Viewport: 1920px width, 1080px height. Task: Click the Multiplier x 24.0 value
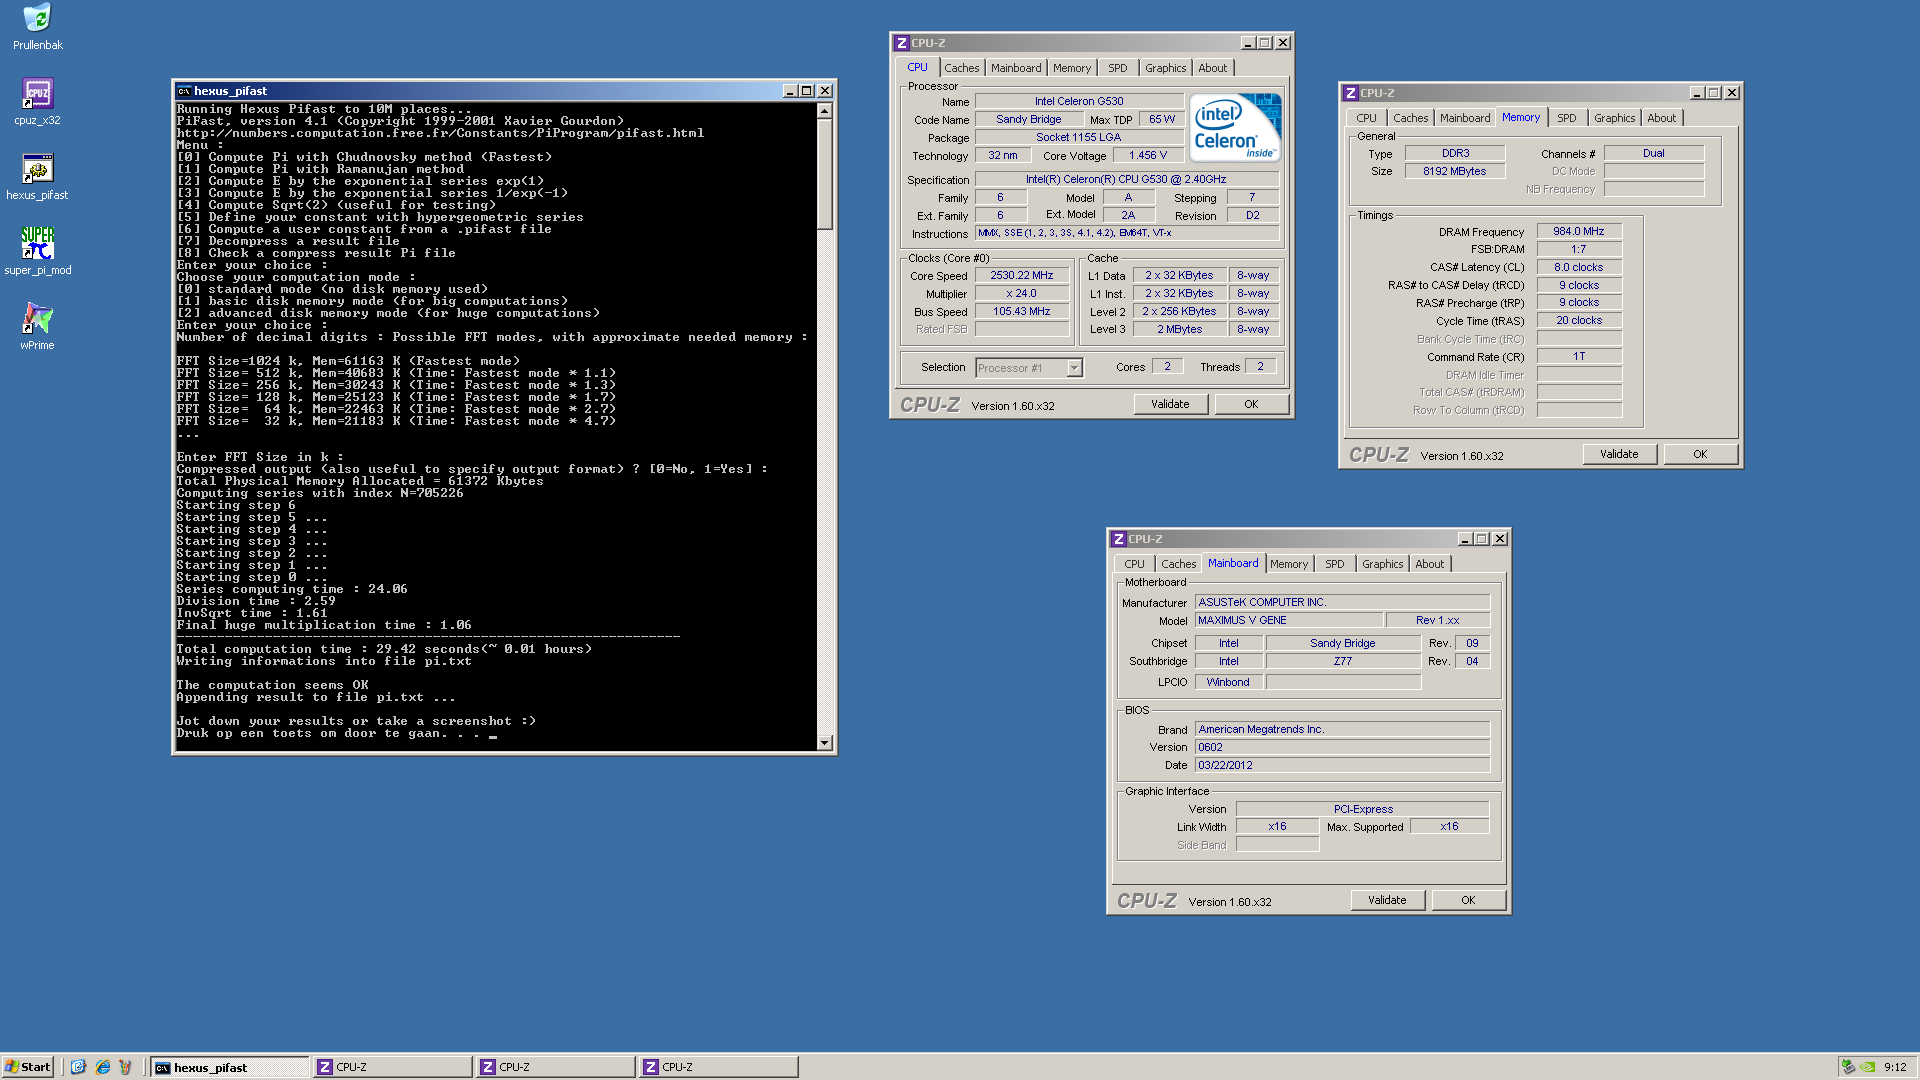pos(1022,294)
